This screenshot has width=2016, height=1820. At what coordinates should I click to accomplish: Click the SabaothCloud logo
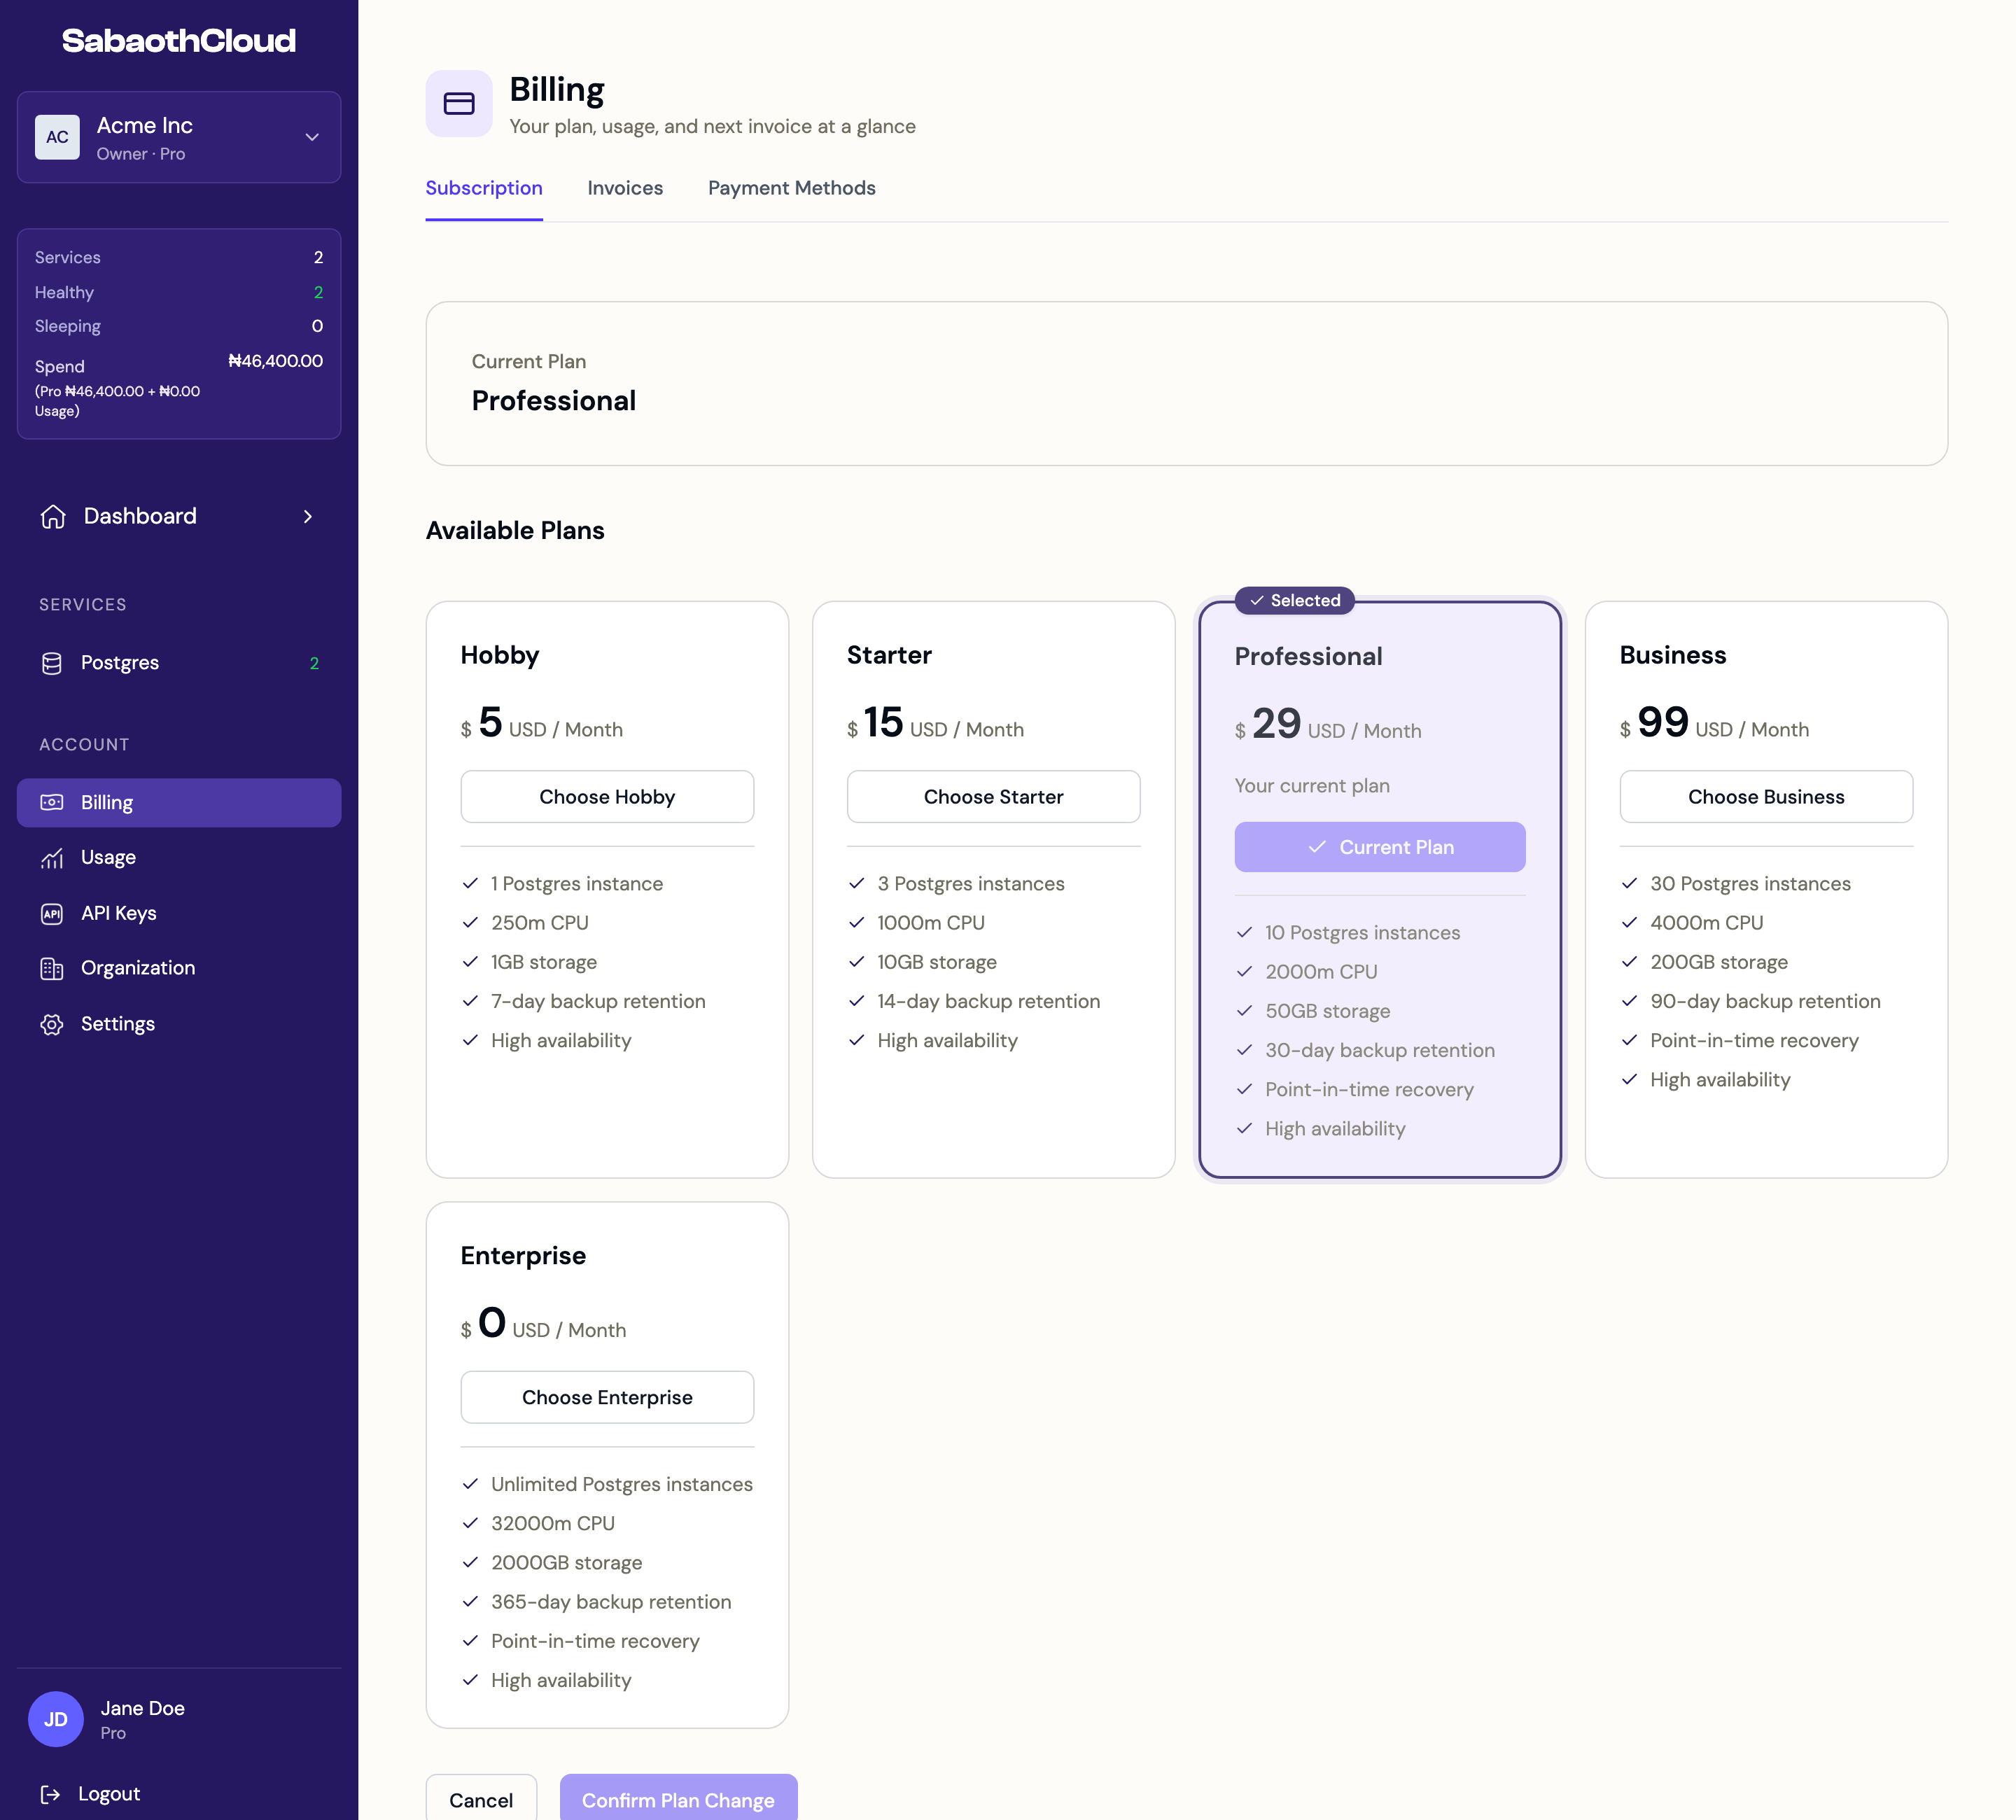pos(179,40)
